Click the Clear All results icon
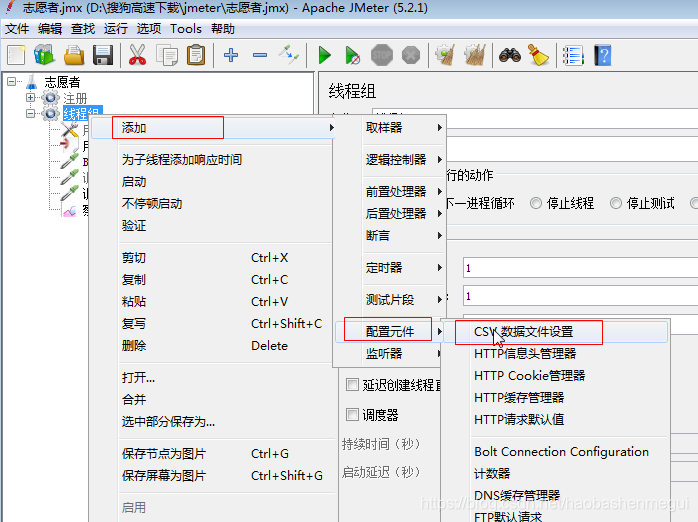Screen dimensions: 698x522 [475, 55]
